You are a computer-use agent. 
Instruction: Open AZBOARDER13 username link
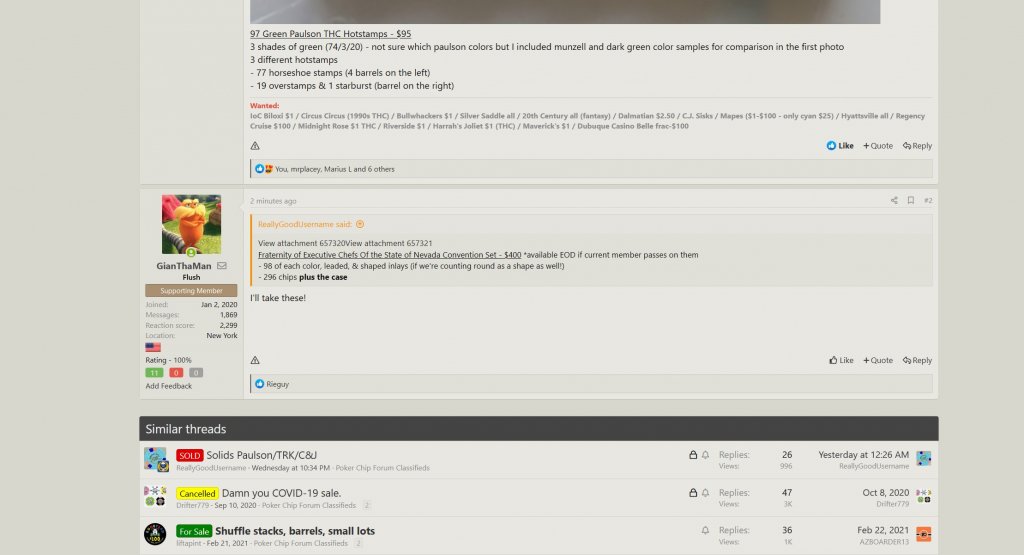point(884,542)
